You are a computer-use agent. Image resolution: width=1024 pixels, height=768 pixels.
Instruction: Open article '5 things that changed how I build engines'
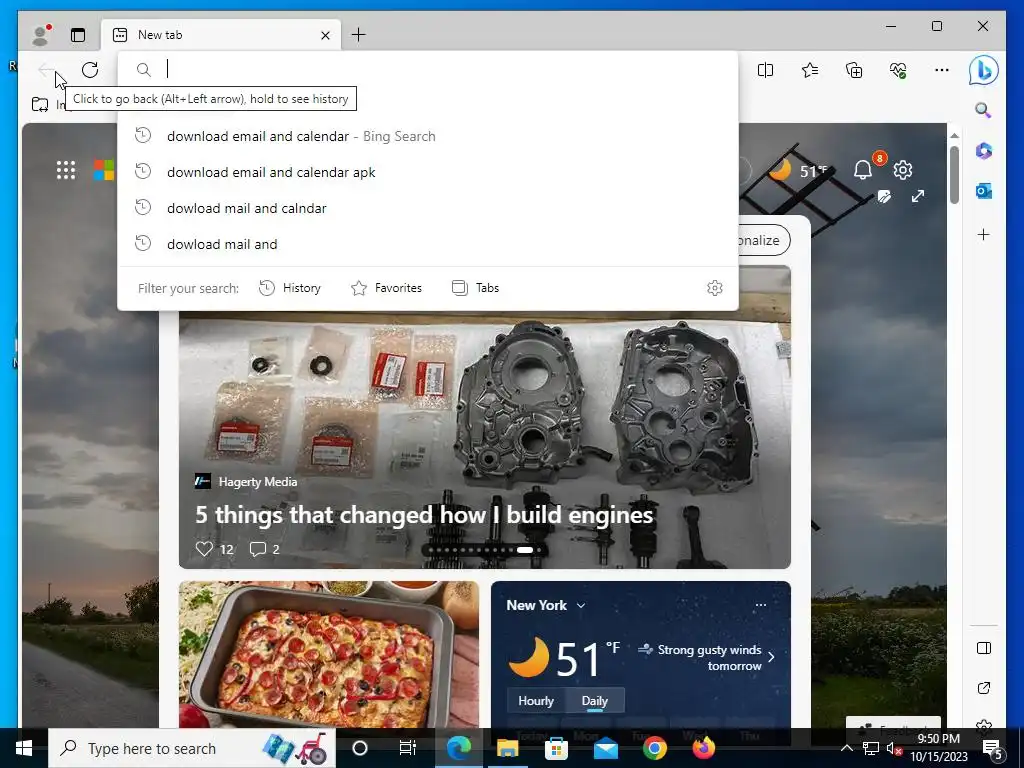(424, 515)
